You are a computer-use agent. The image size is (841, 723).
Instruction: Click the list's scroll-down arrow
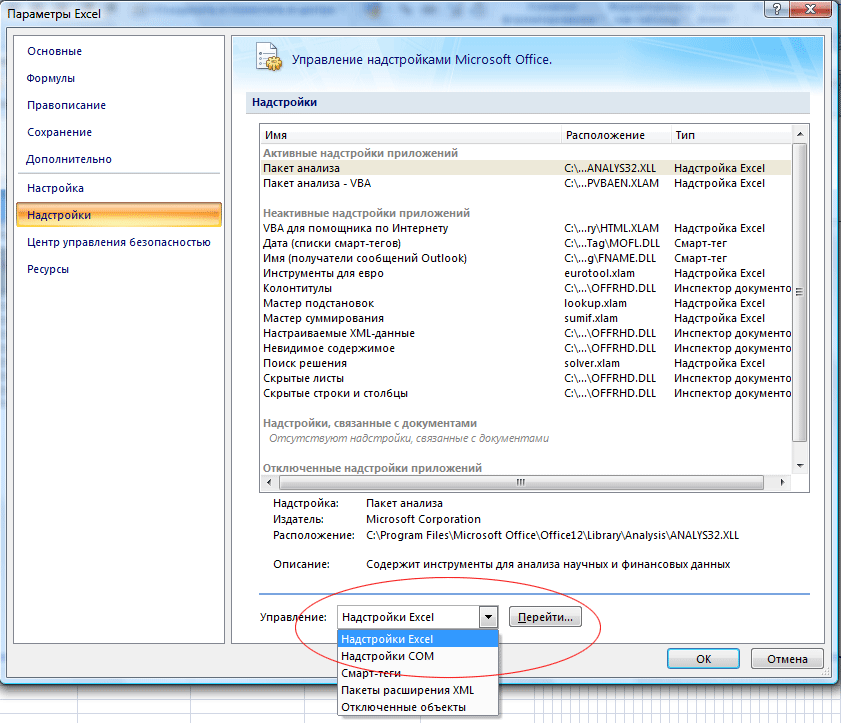[800, 466]
